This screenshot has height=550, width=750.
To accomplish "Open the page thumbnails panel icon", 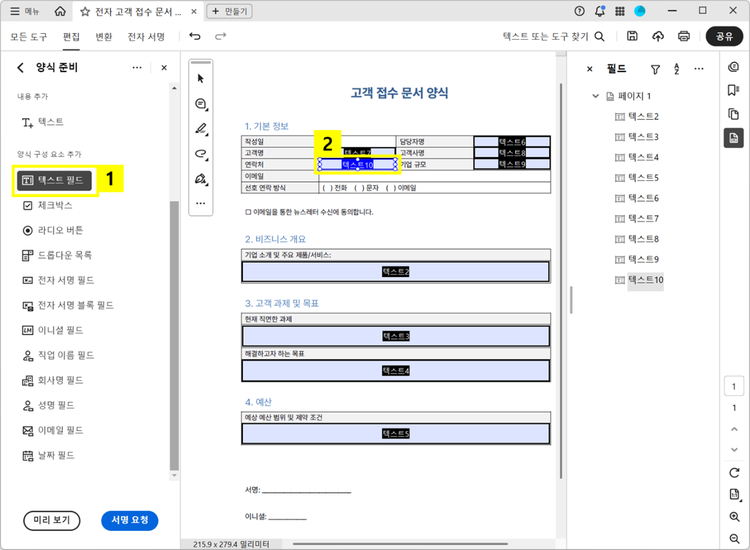I will point(733,114).
